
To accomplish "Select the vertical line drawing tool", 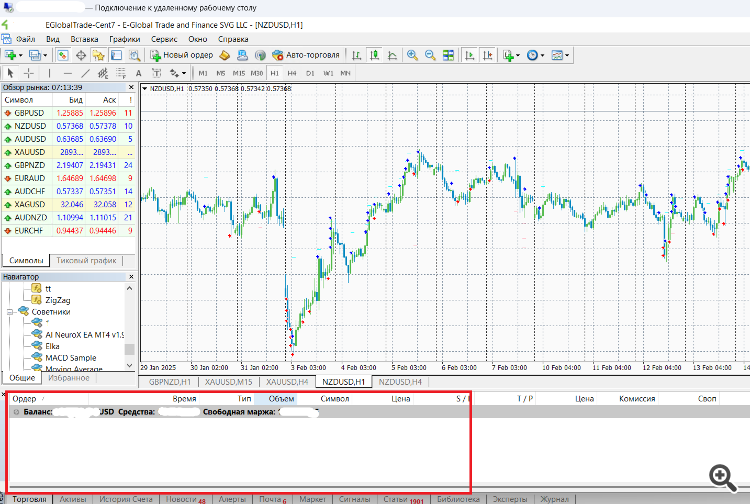I will (48, 73).
